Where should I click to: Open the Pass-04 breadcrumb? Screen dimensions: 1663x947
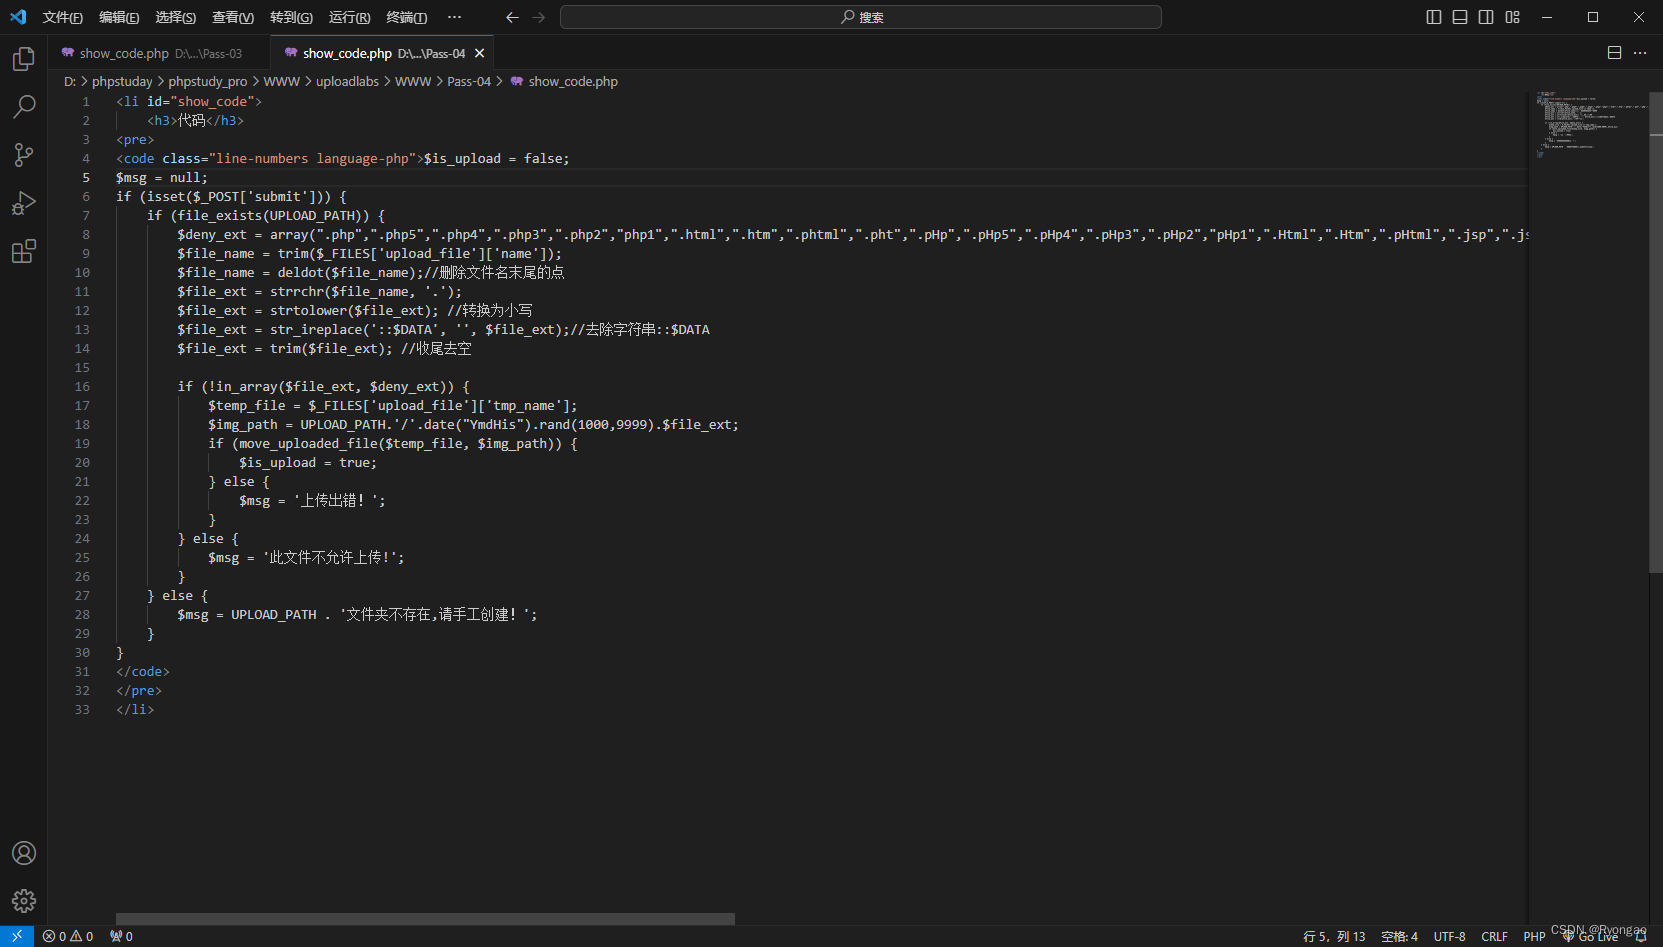(469, 81)
